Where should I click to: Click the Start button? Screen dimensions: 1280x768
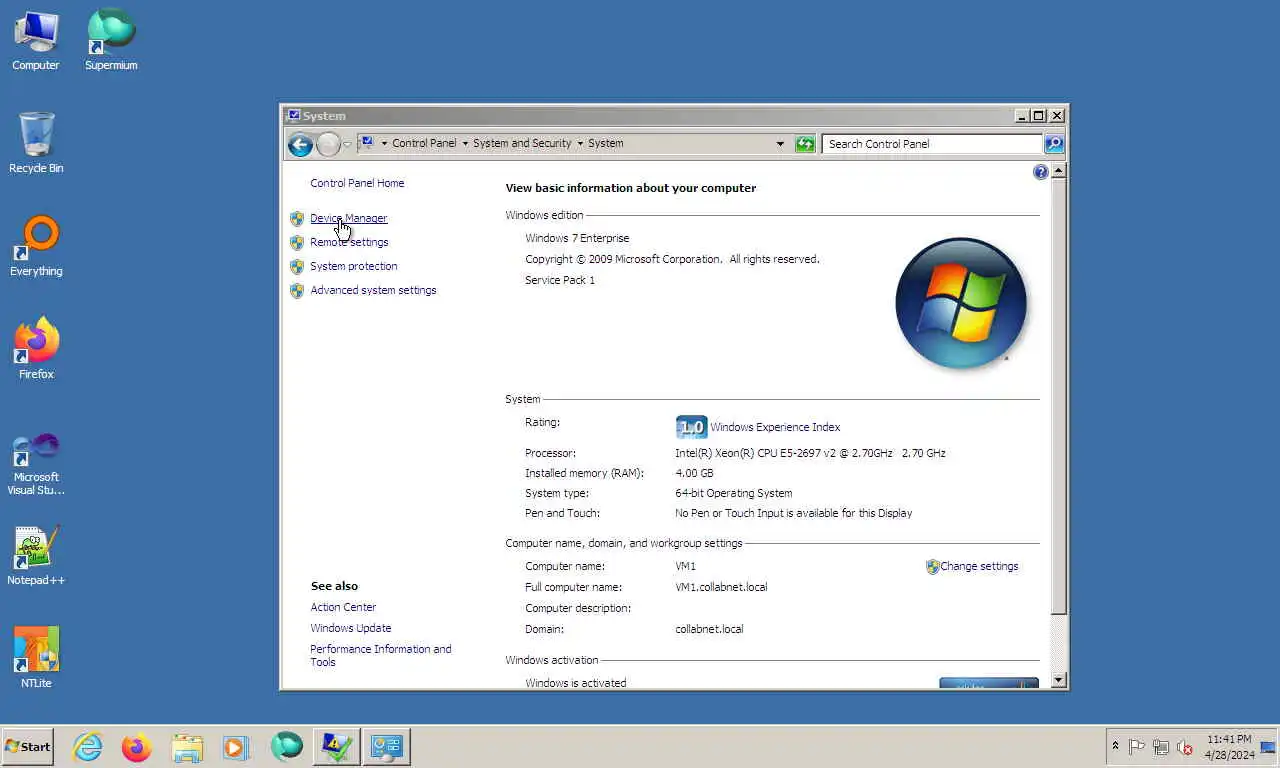click(x=28, y=747)
